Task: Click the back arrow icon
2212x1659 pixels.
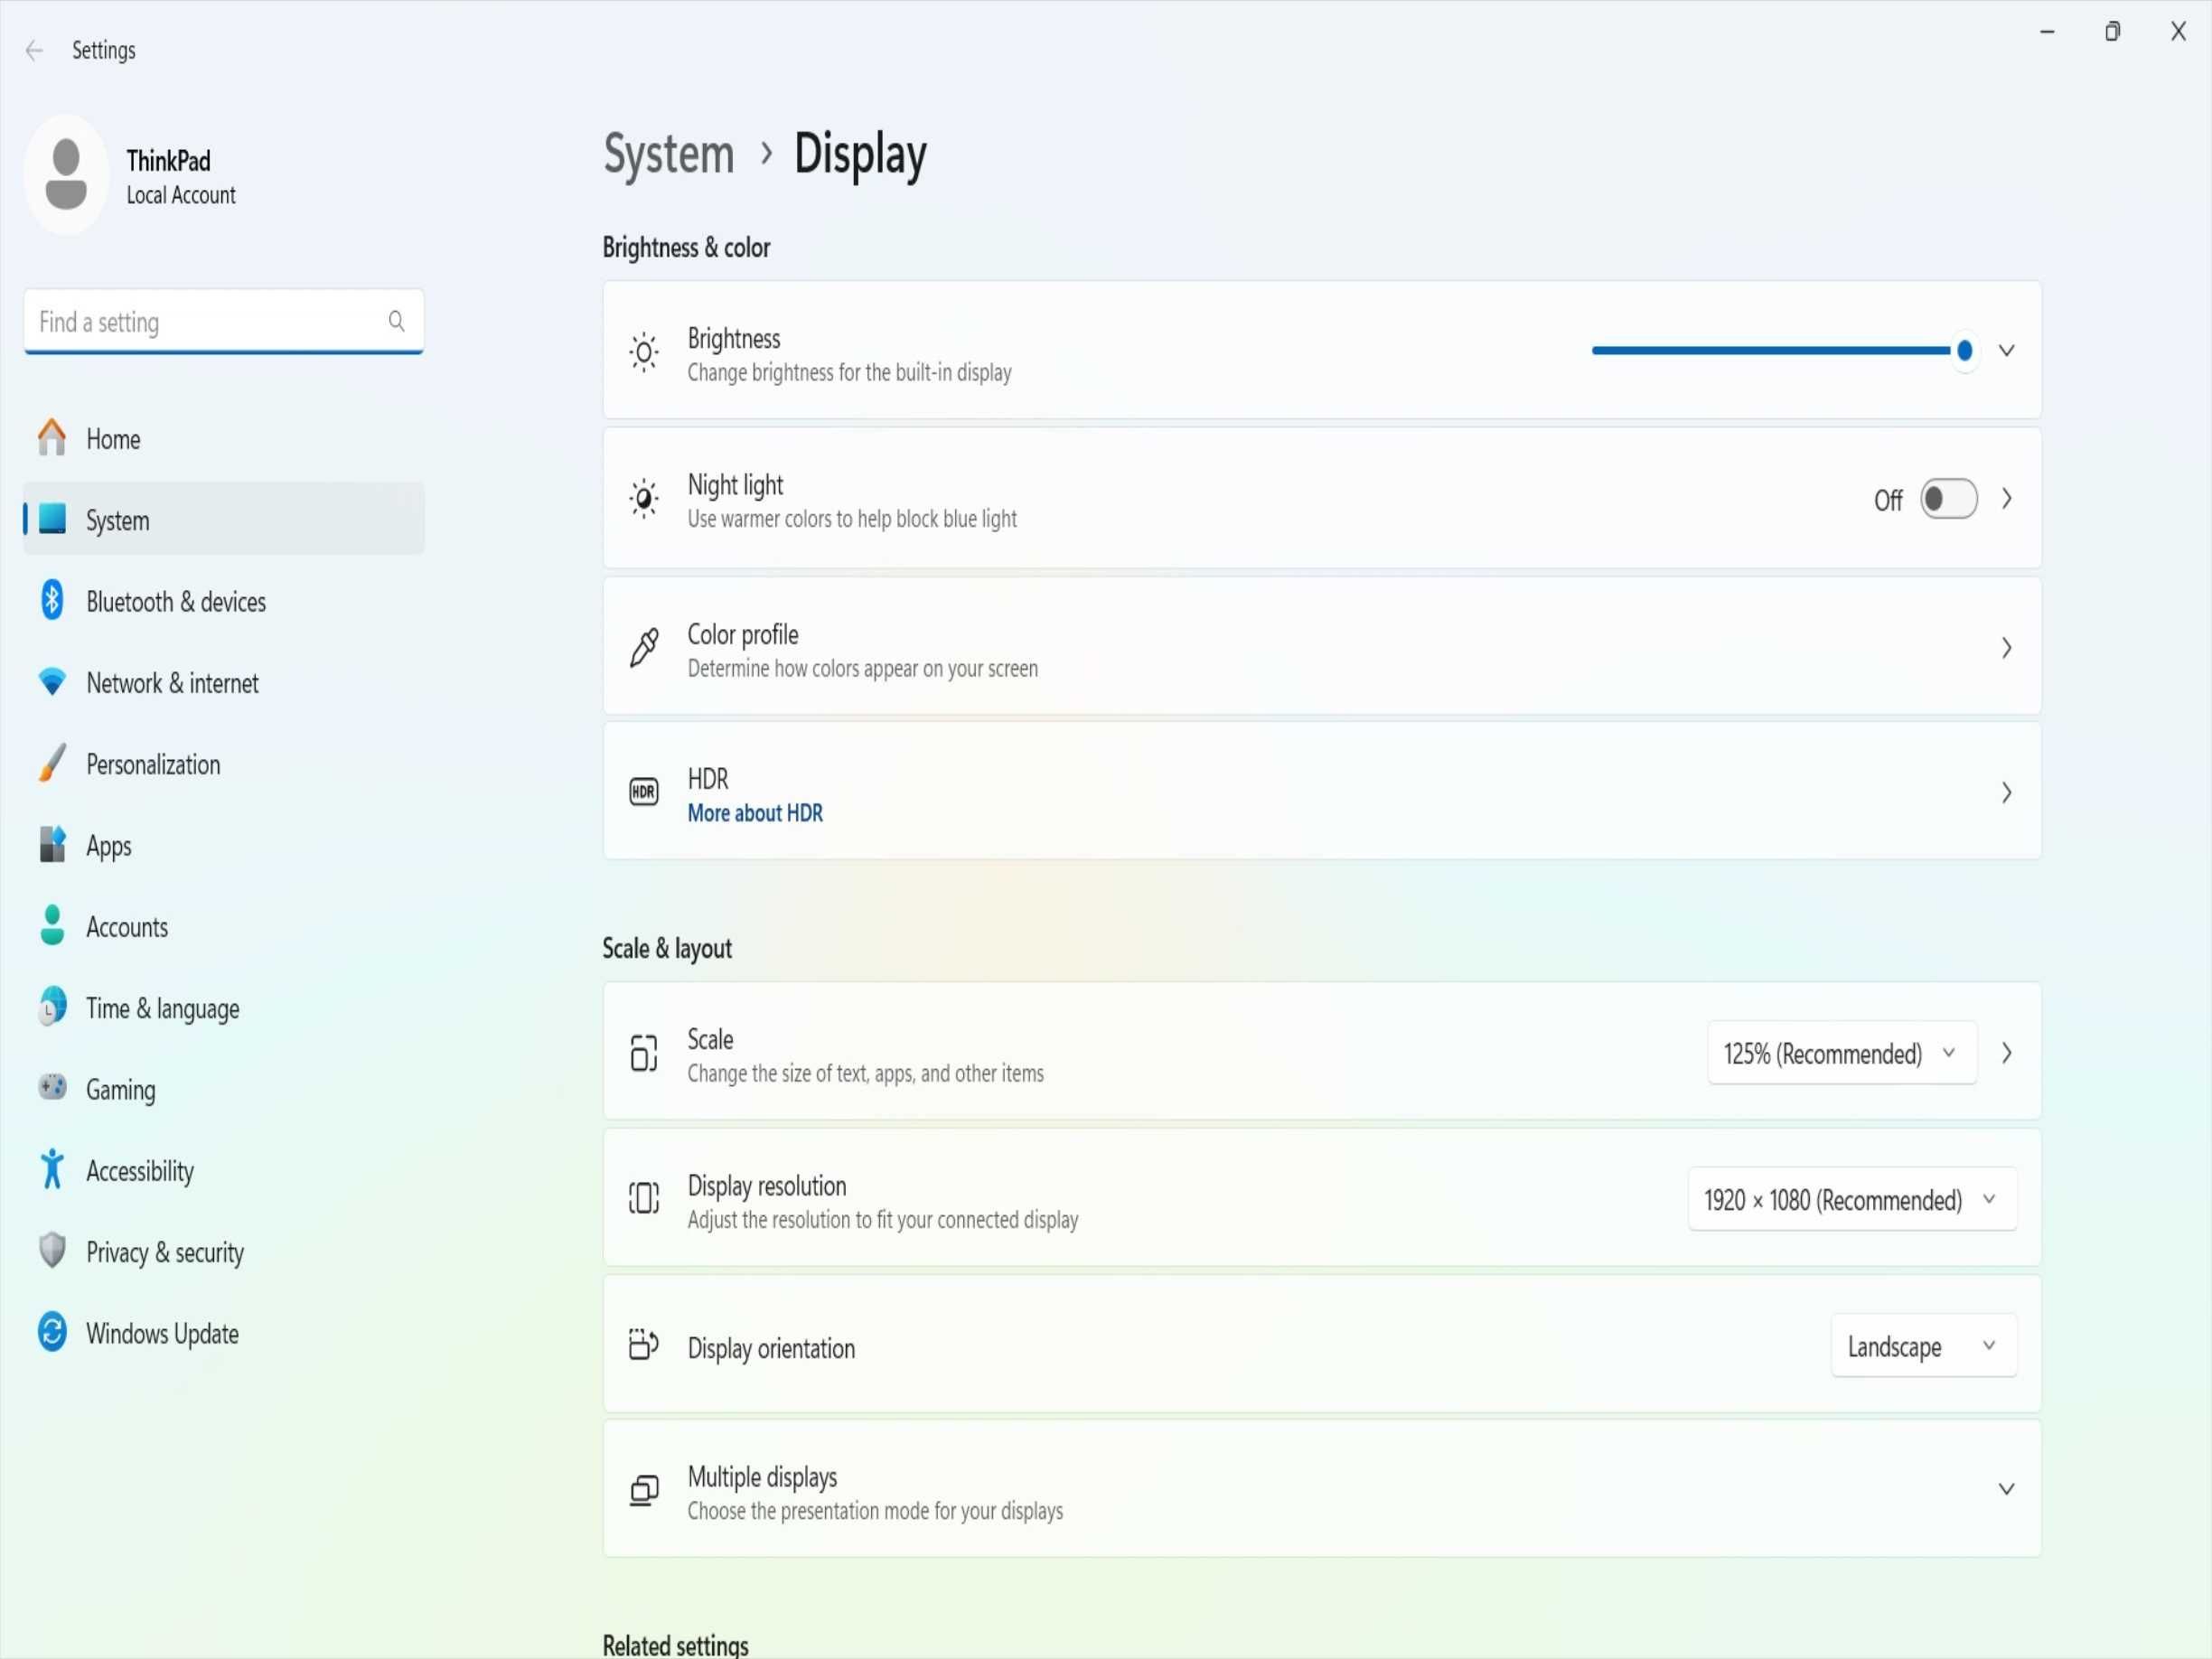Action: coord(34,50)
